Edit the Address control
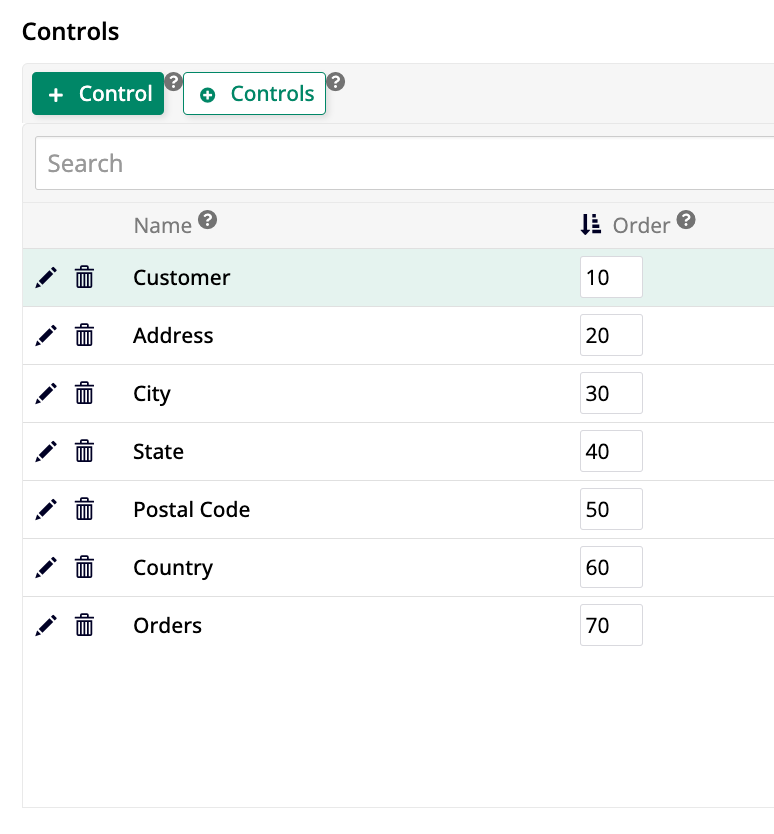Screen dimensions: 774x834 pyautogui.click(x=46, y=335)
